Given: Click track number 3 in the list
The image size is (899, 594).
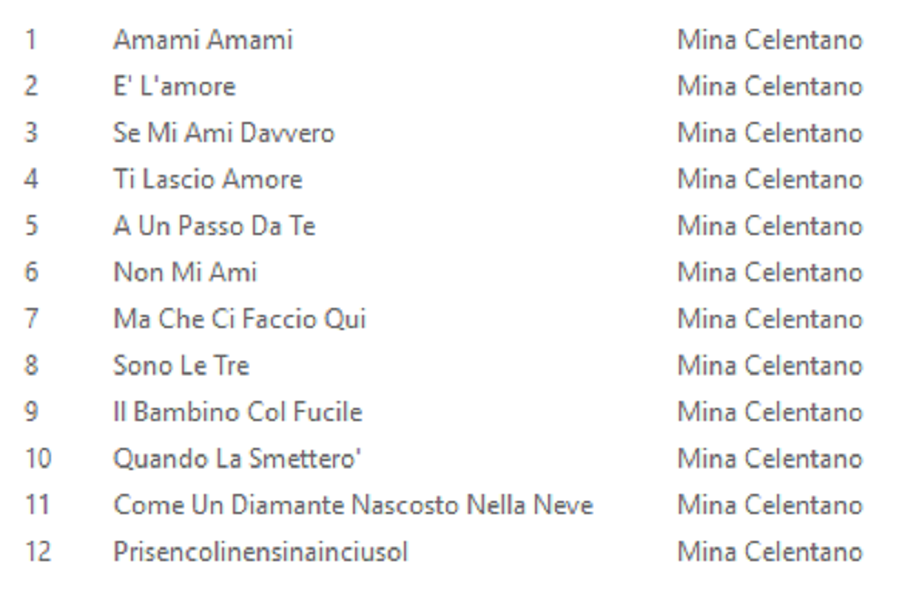Looking at the screenshot, I should point(32,133).
